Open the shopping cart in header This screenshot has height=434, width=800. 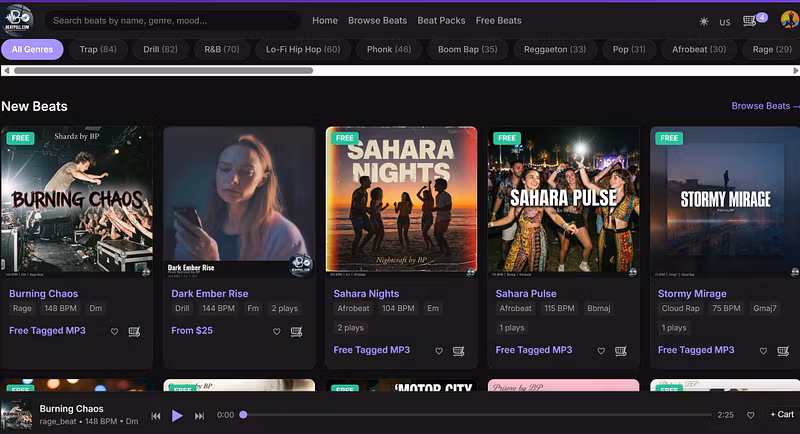coord(749,21)
